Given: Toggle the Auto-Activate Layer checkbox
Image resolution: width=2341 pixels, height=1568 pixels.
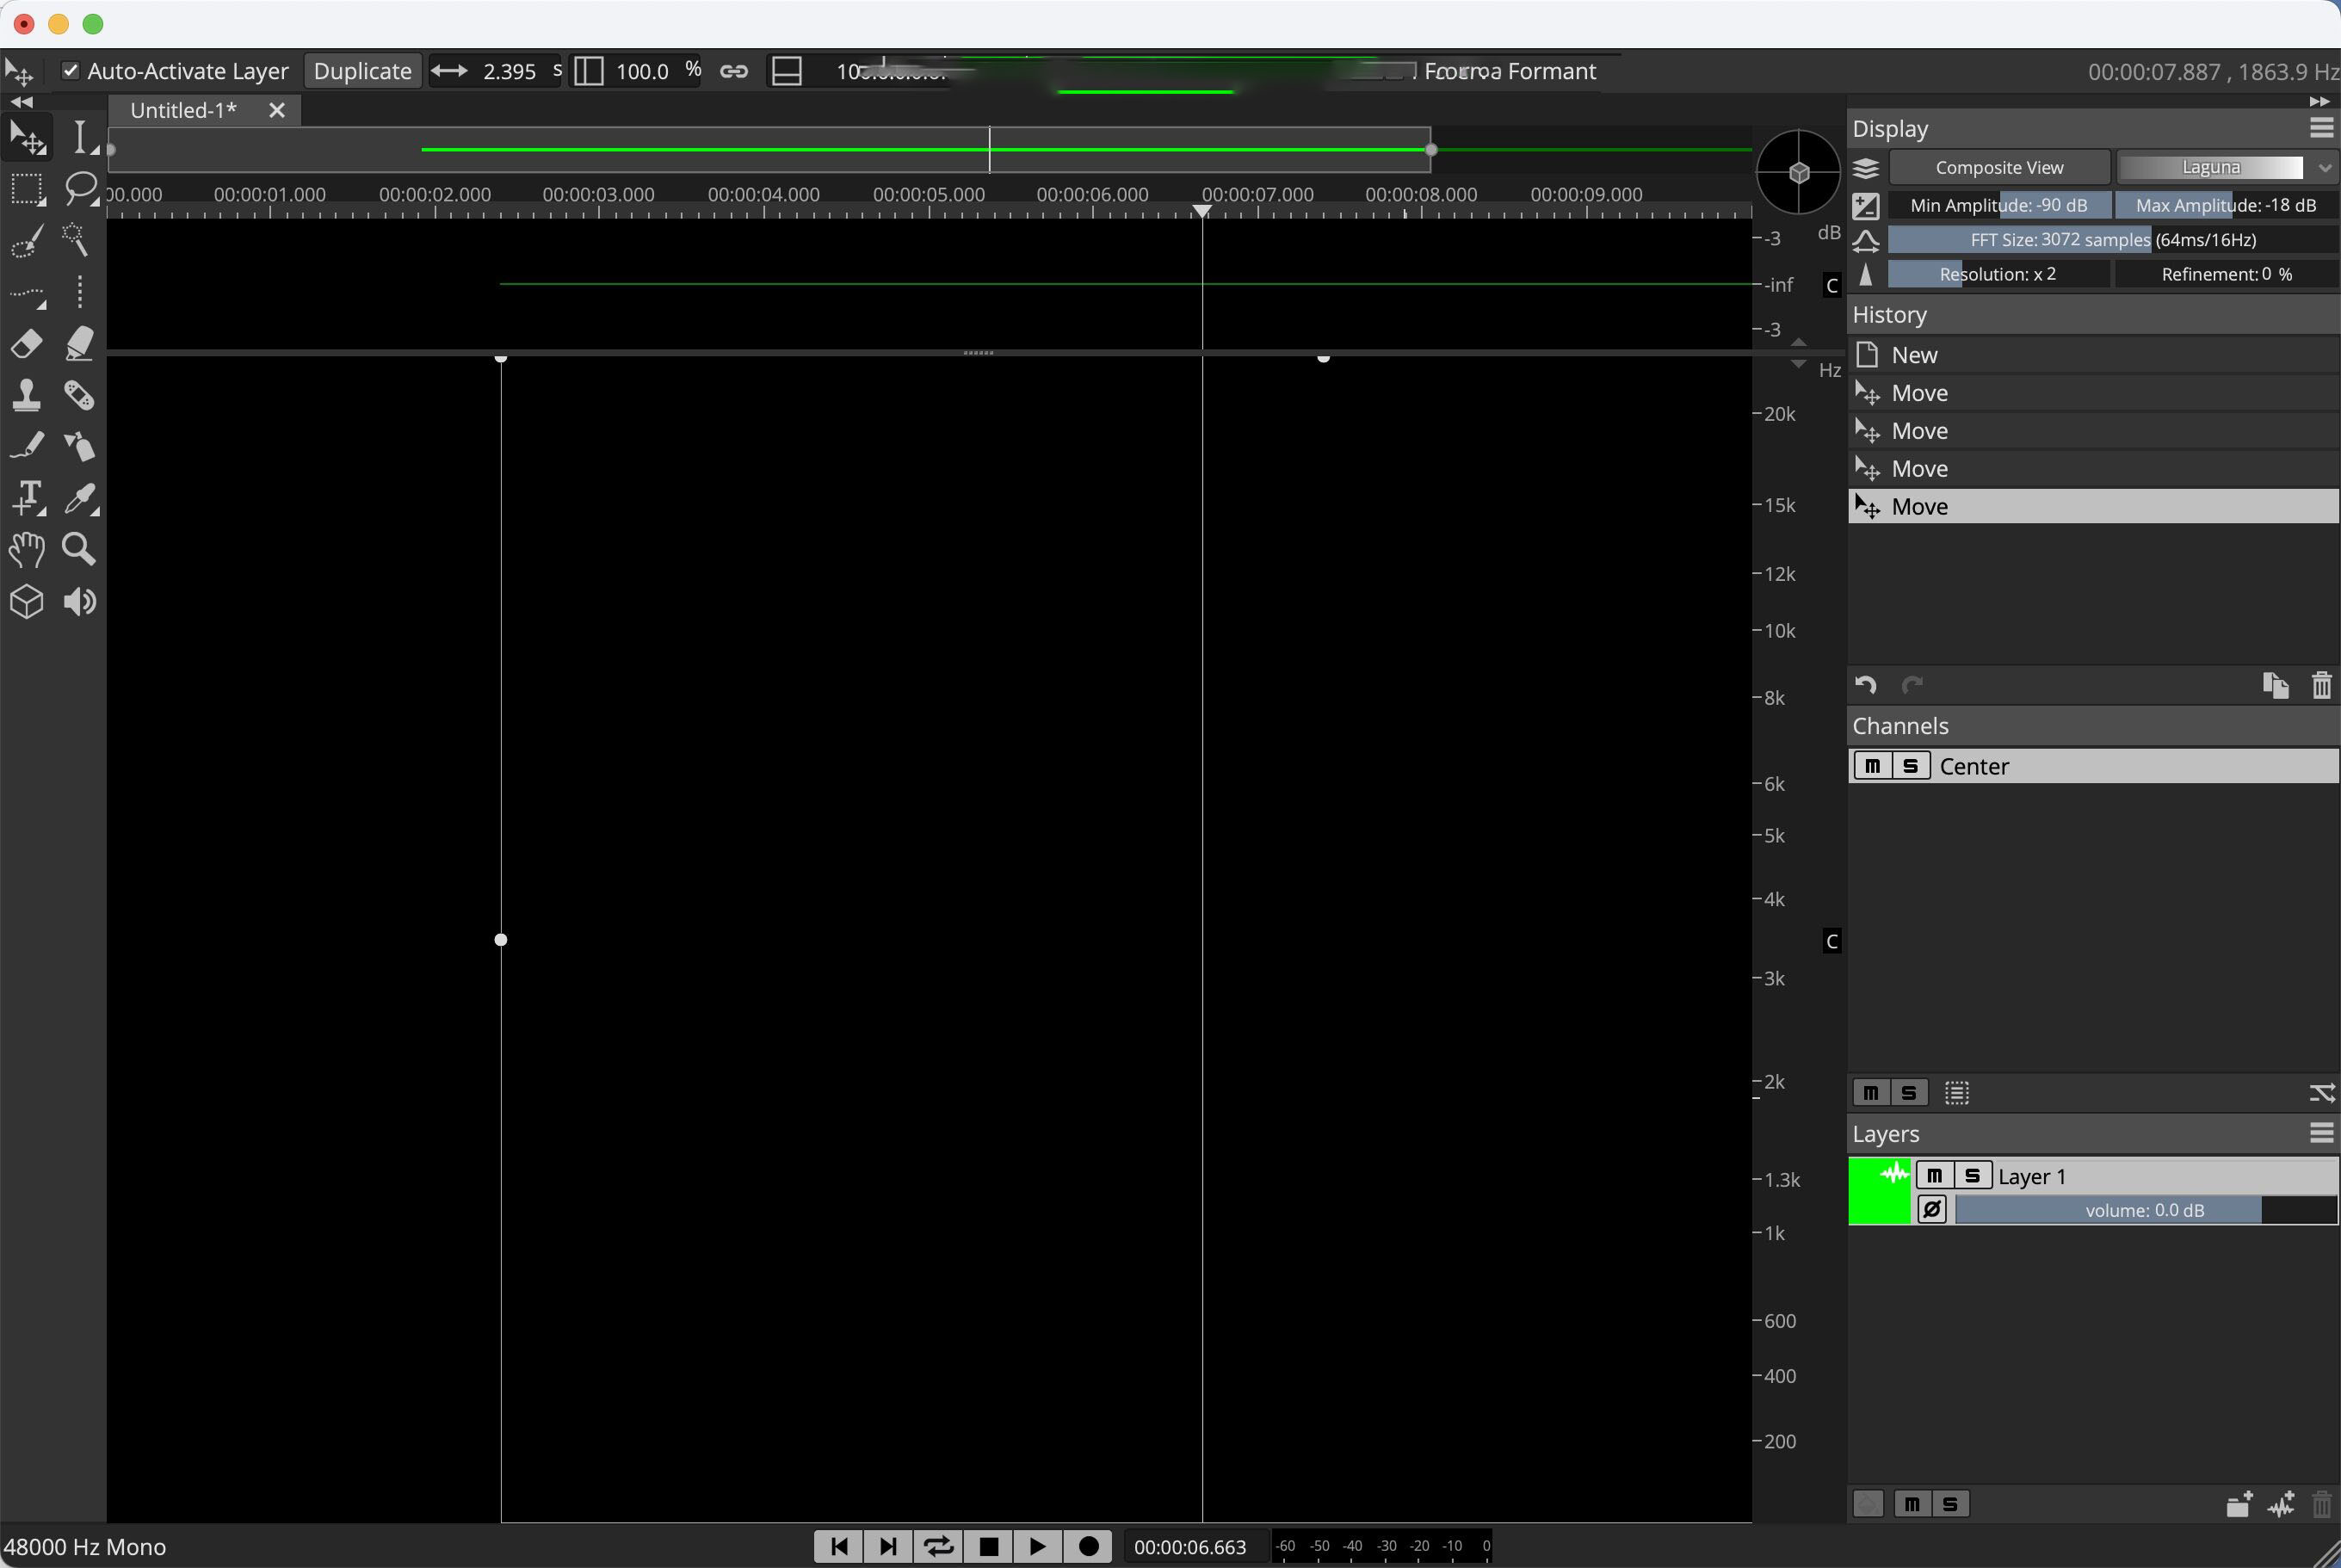Looking at the screenshot, I should click(x=70, y=70).
